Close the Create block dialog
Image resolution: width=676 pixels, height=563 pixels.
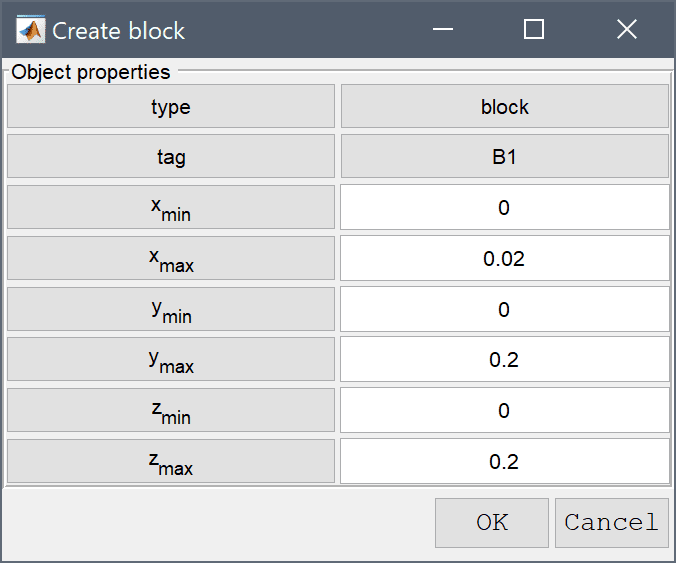tap(626, 30)
